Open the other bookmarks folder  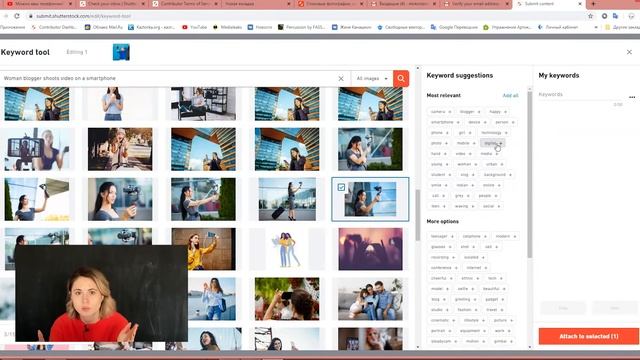click(x=622, y=27)
